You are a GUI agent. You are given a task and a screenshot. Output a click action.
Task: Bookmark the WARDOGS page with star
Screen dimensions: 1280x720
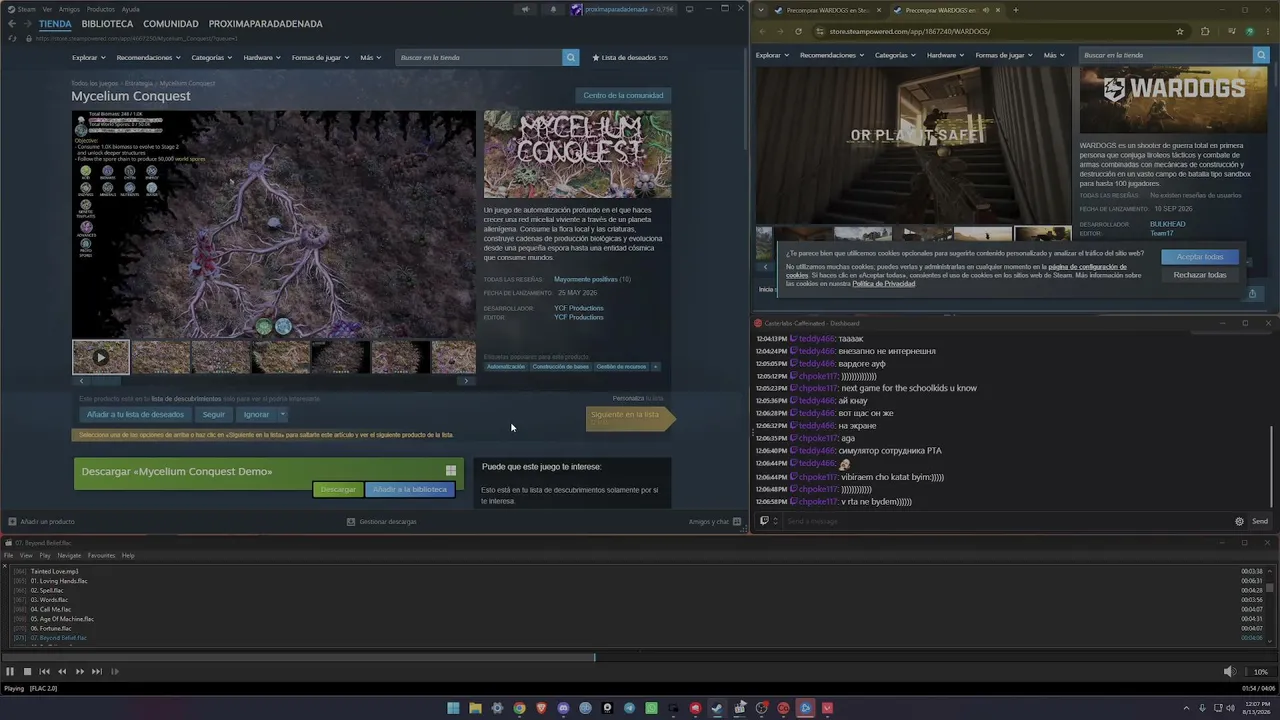[1180, 31]
